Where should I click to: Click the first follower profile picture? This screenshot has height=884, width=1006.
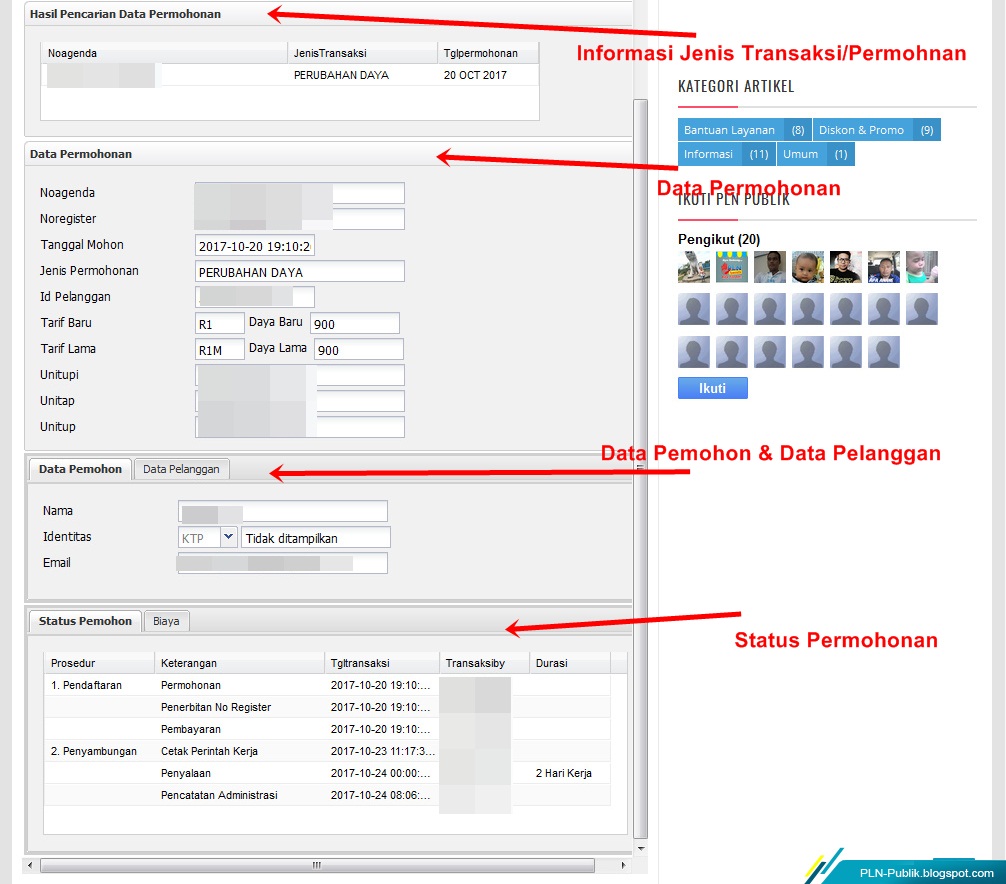(693, 267)
